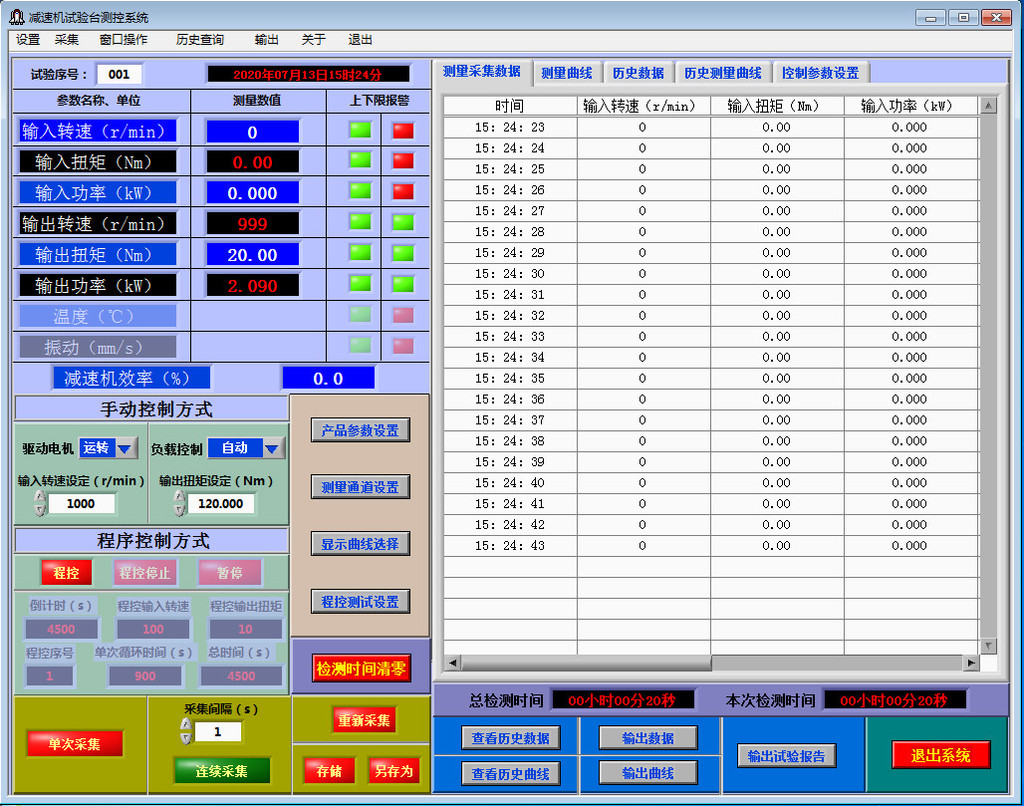This screenshot has width=1024, height=806.
Task: Open the 历史查询 menu
Action: 200,40
